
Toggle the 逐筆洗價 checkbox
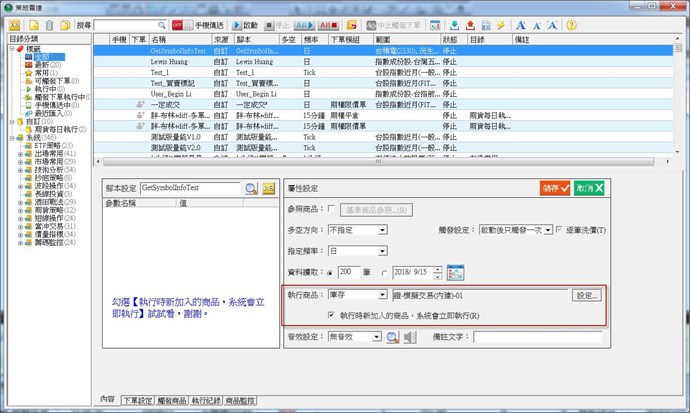tap(560, 229)
